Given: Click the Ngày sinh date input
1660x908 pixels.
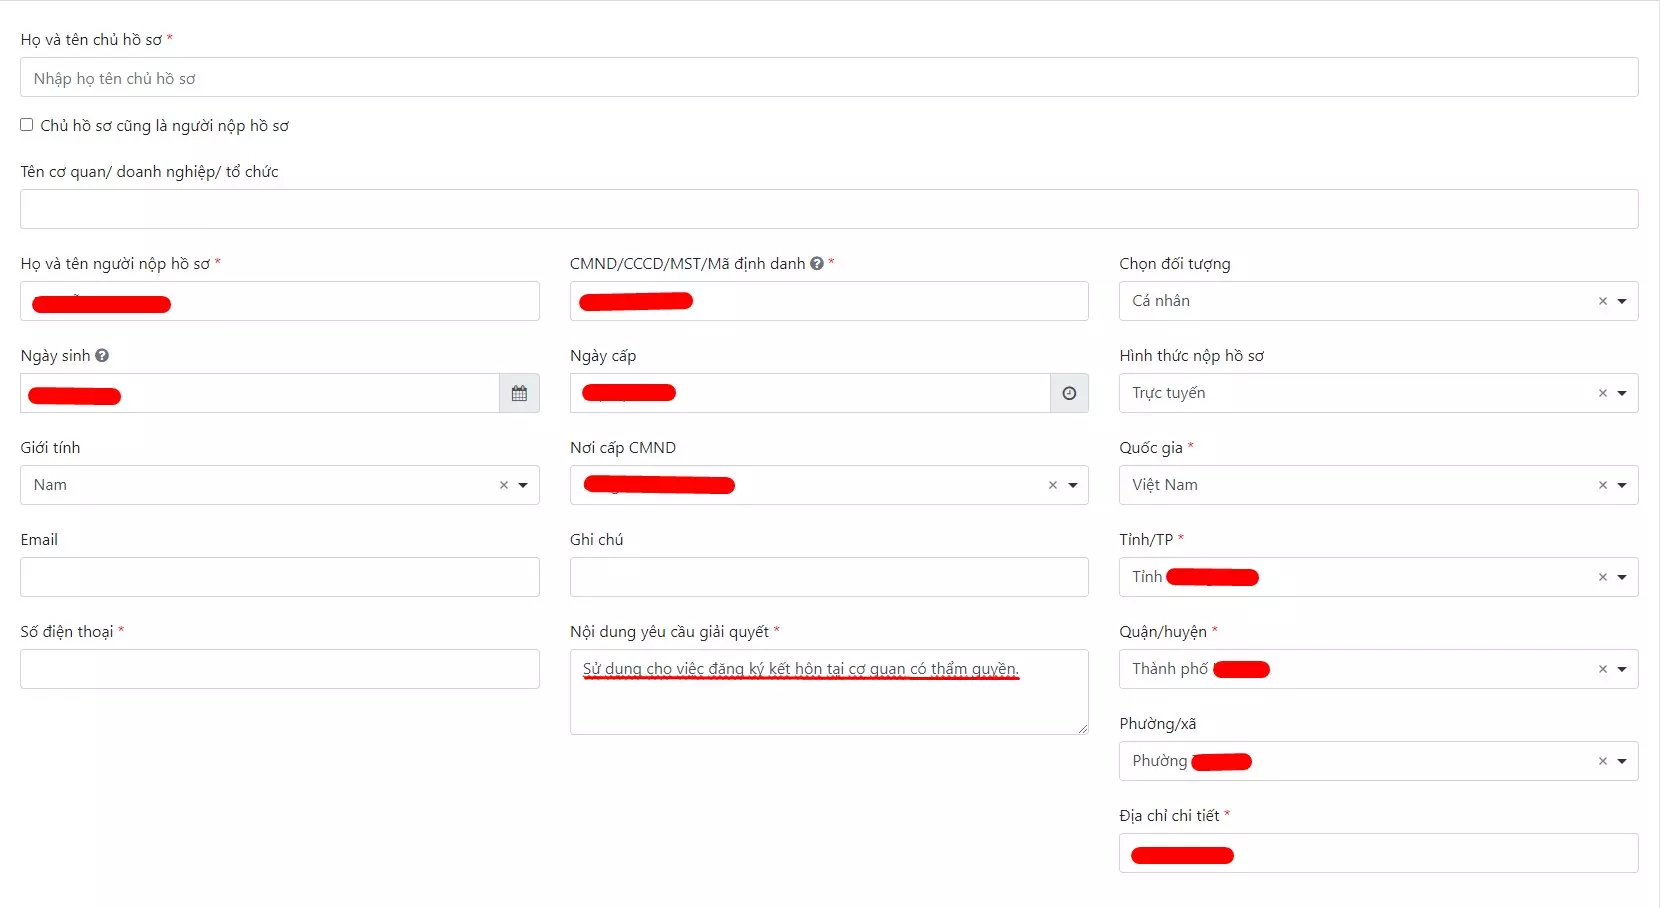Looking at the screenshot, I should click(x=260, y=393).
